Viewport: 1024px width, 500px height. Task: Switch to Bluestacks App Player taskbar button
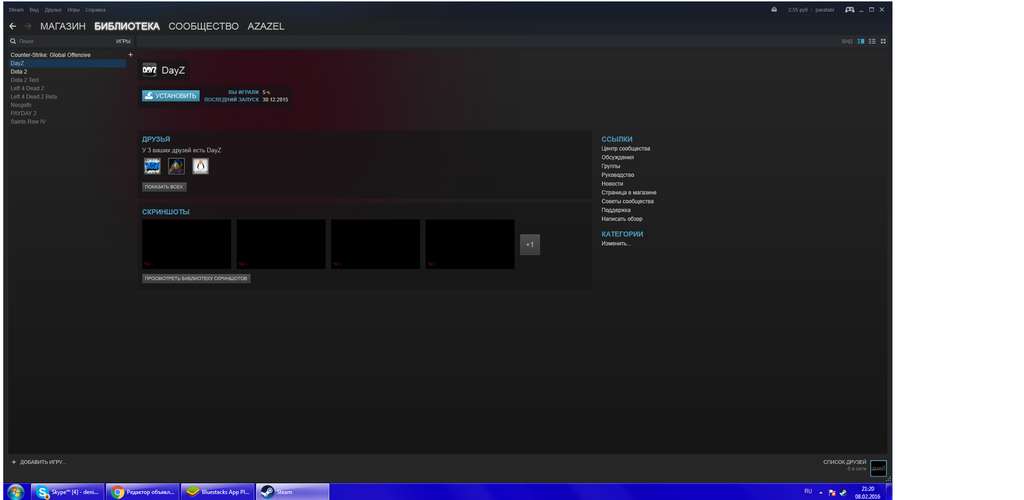[216, 492]
